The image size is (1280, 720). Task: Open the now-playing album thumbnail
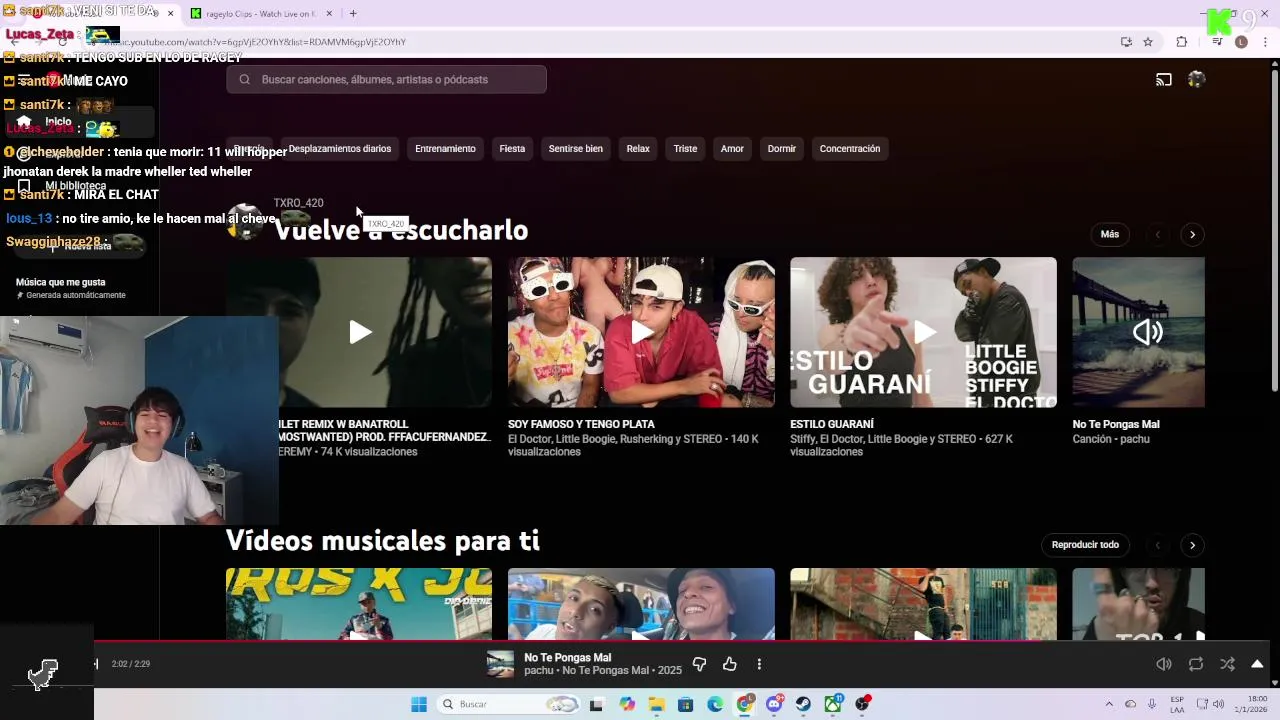click(x=500, y=664)
